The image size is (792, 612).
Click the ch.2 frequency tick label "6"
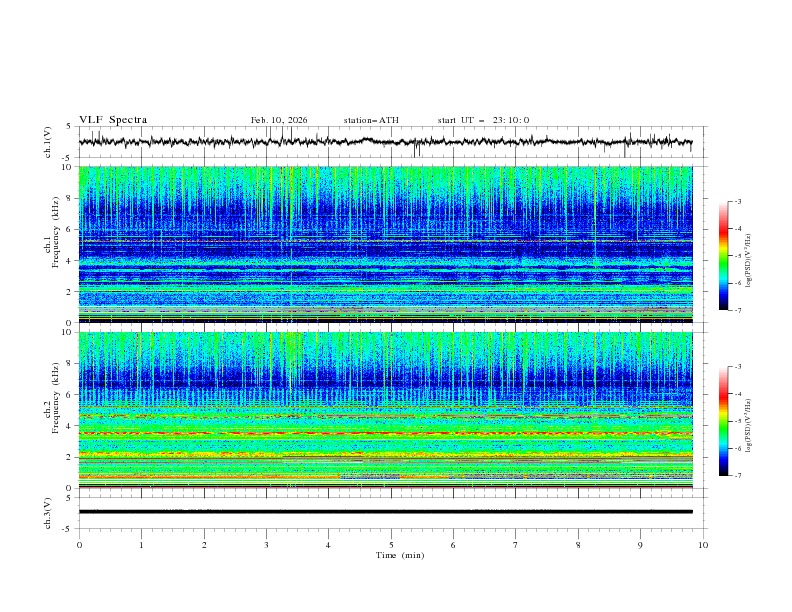click(x=70, y=395)
